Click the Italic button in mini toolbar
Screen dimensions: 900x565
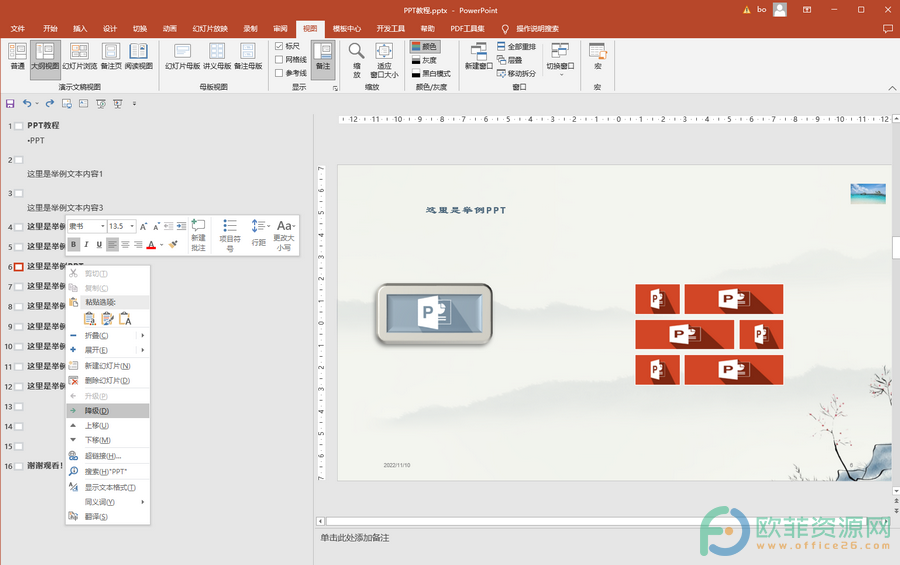86,245
